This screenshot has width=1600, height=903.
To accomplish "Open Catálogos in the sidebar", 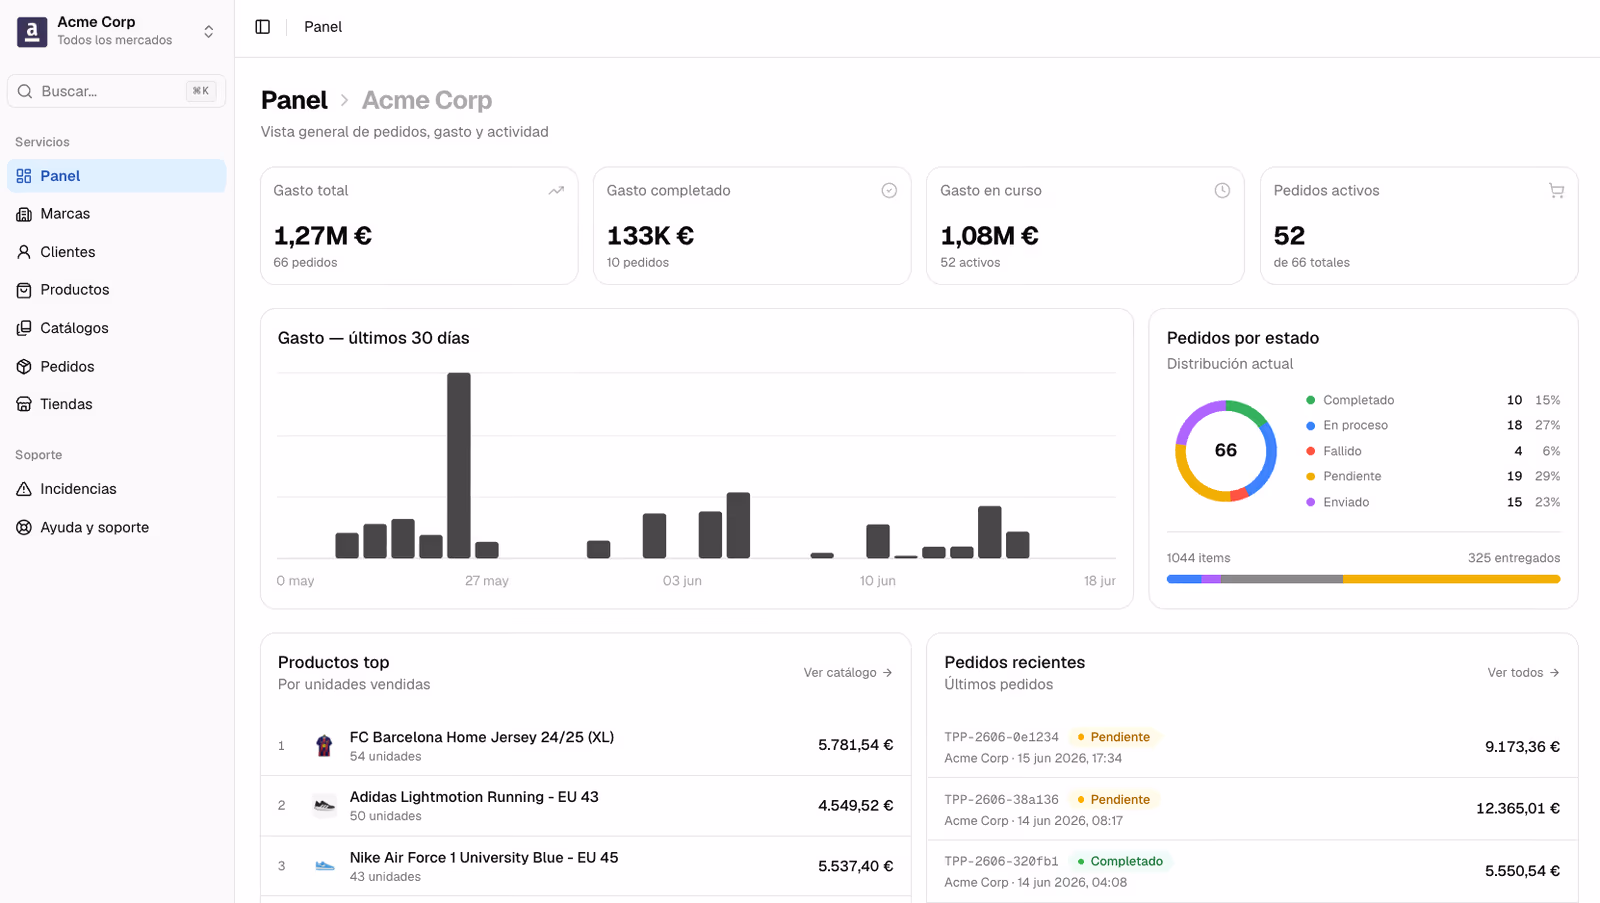I will (x=117, y=328).
